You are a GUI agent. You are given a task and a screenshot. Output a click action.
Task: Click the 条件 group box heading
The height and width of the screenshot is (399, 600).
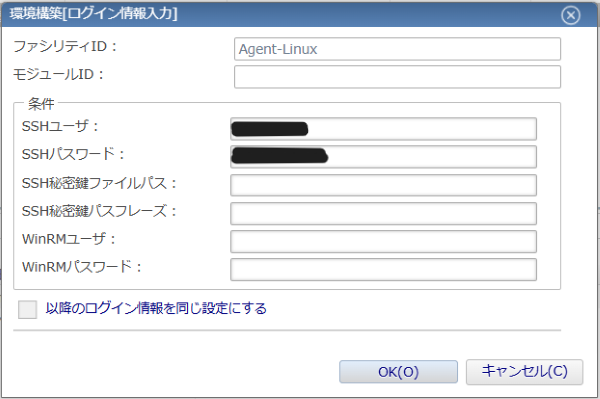click(41, 104)
